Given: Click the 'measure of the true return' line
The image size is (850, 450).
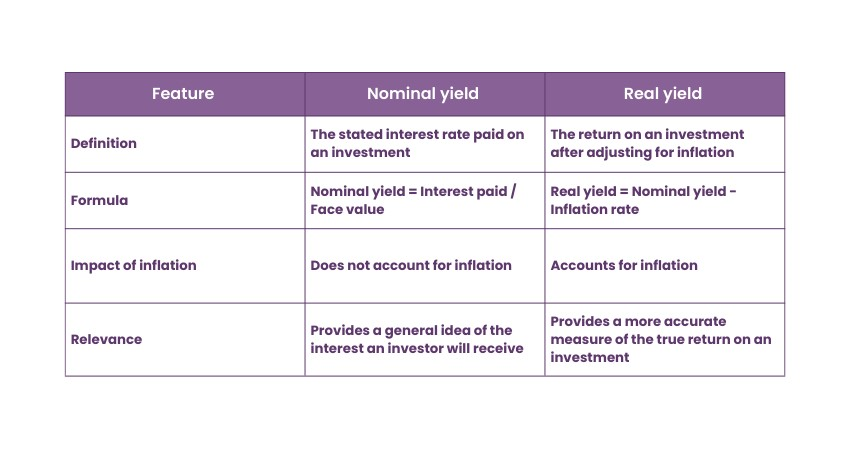Looking at the screenshot, I should pos(660,339).
